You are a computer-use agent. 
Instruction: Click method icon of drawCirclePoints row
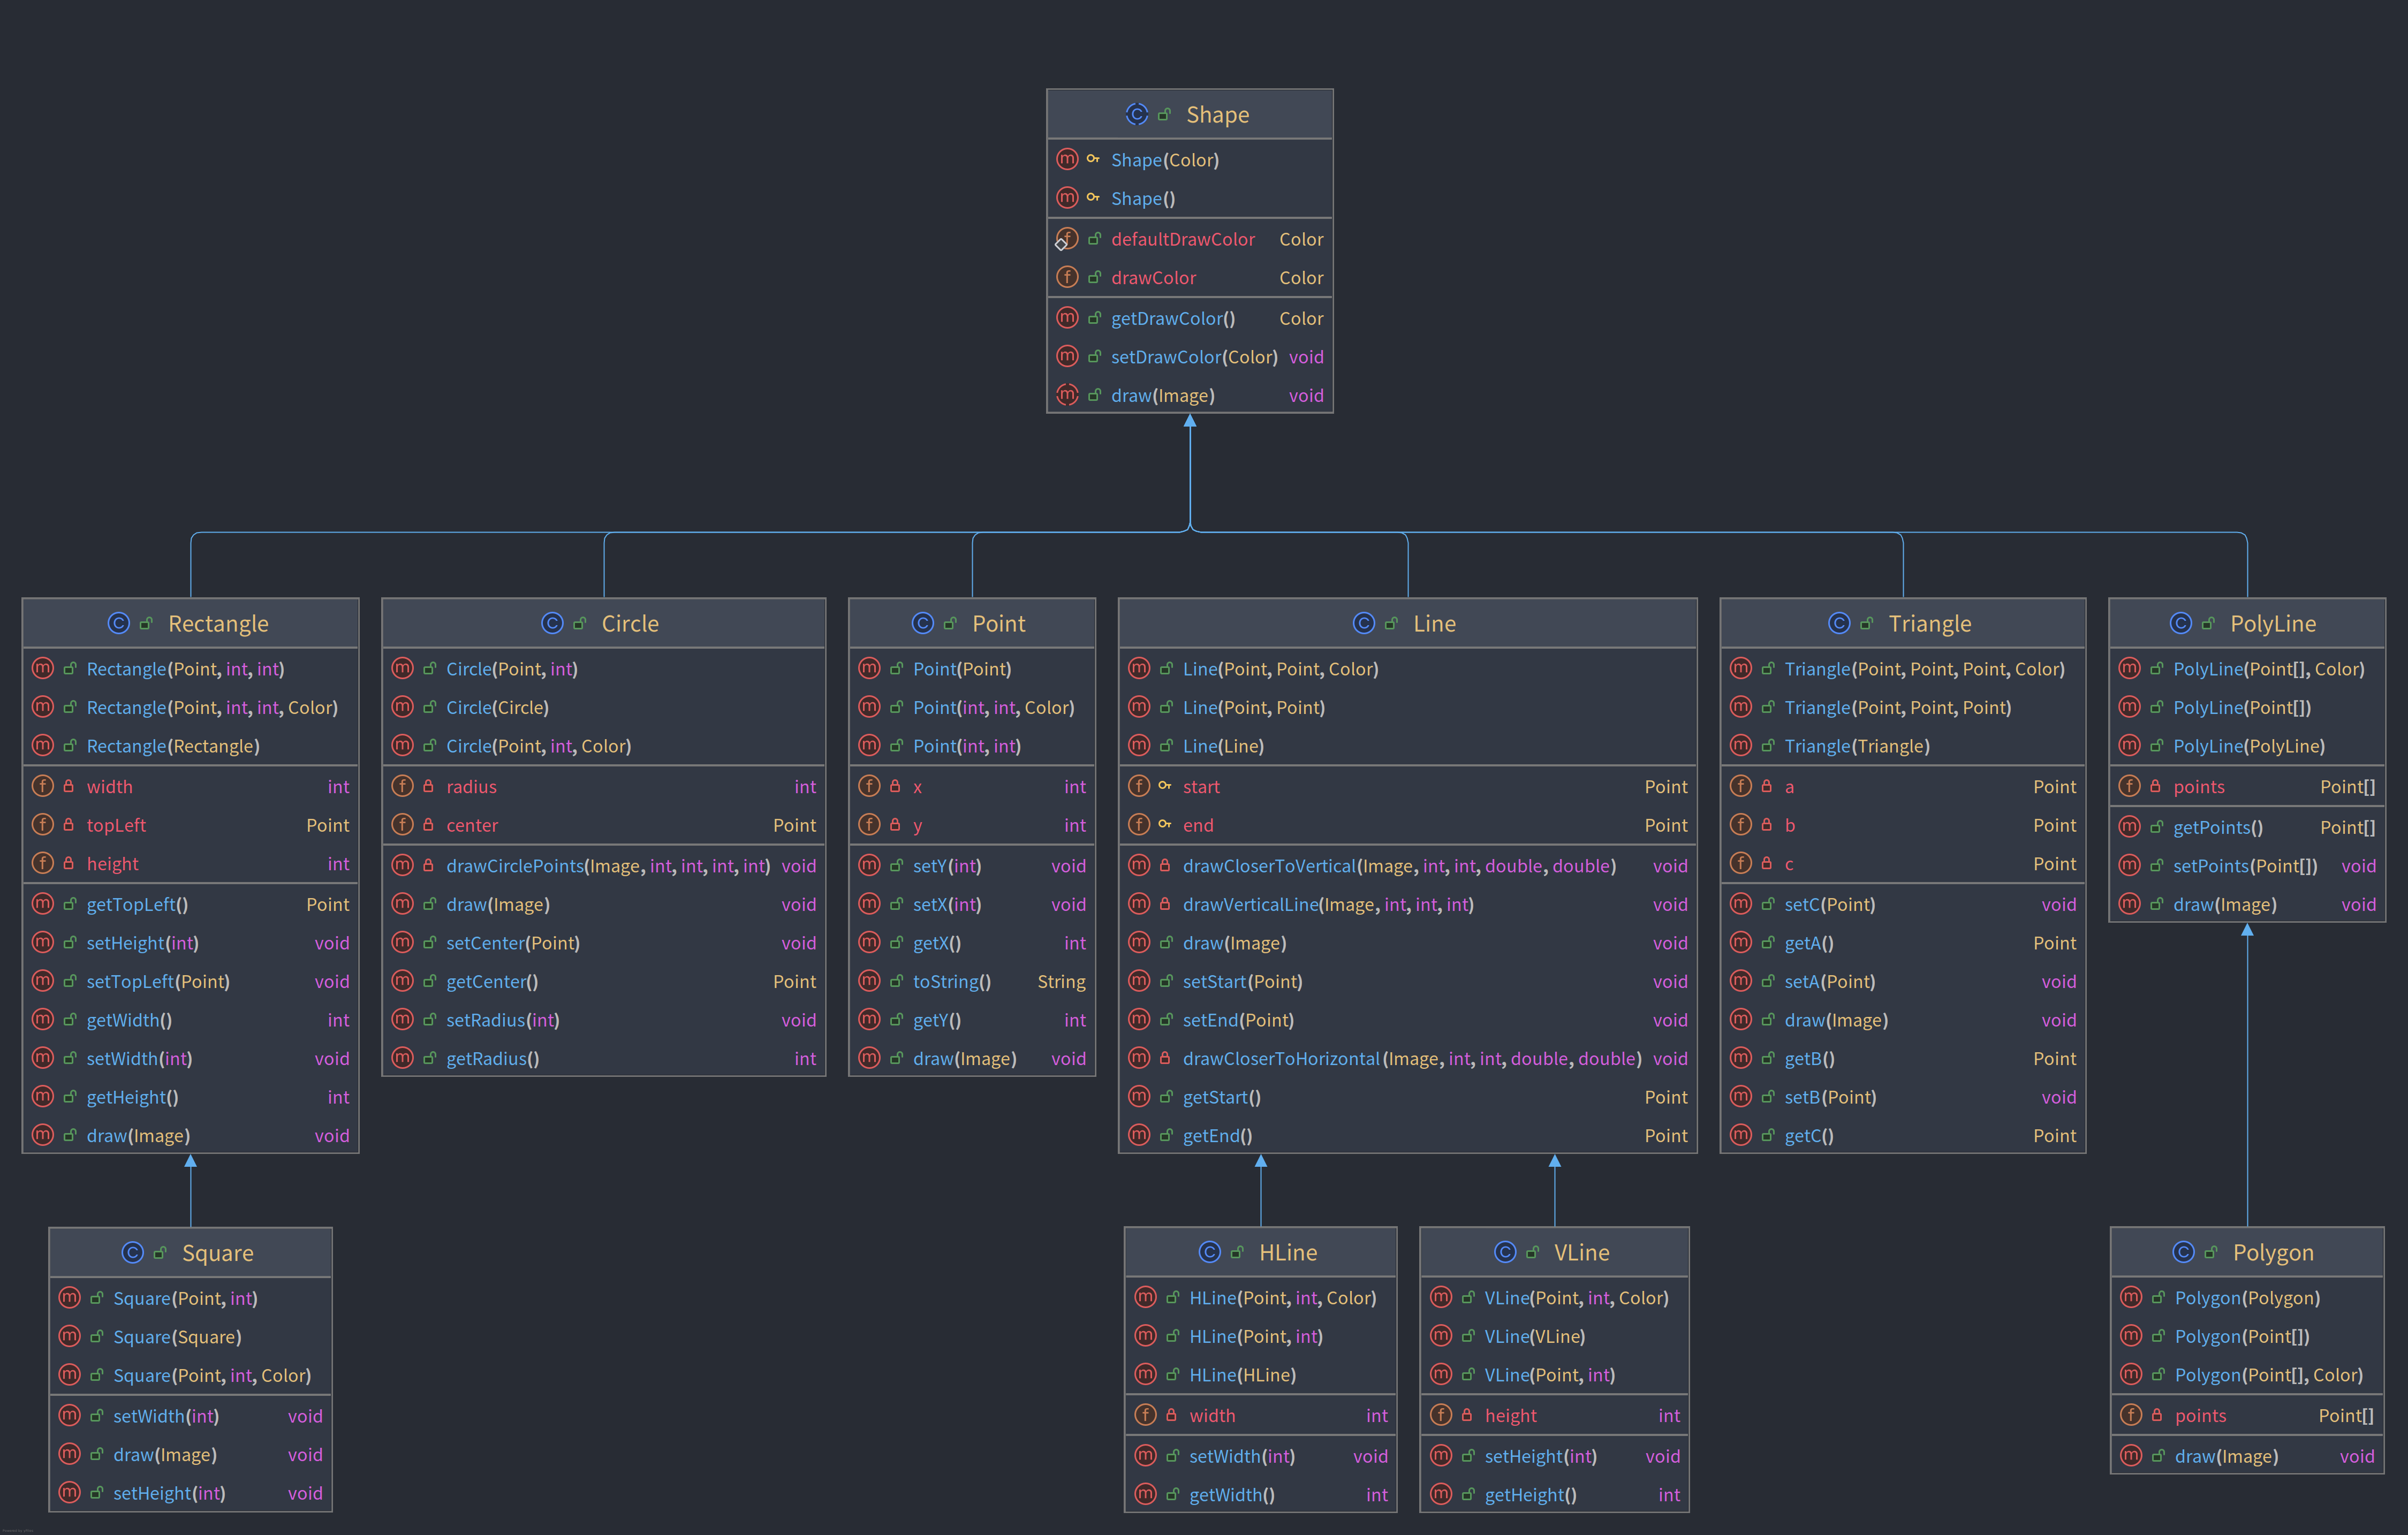click(x=402, y=865)
